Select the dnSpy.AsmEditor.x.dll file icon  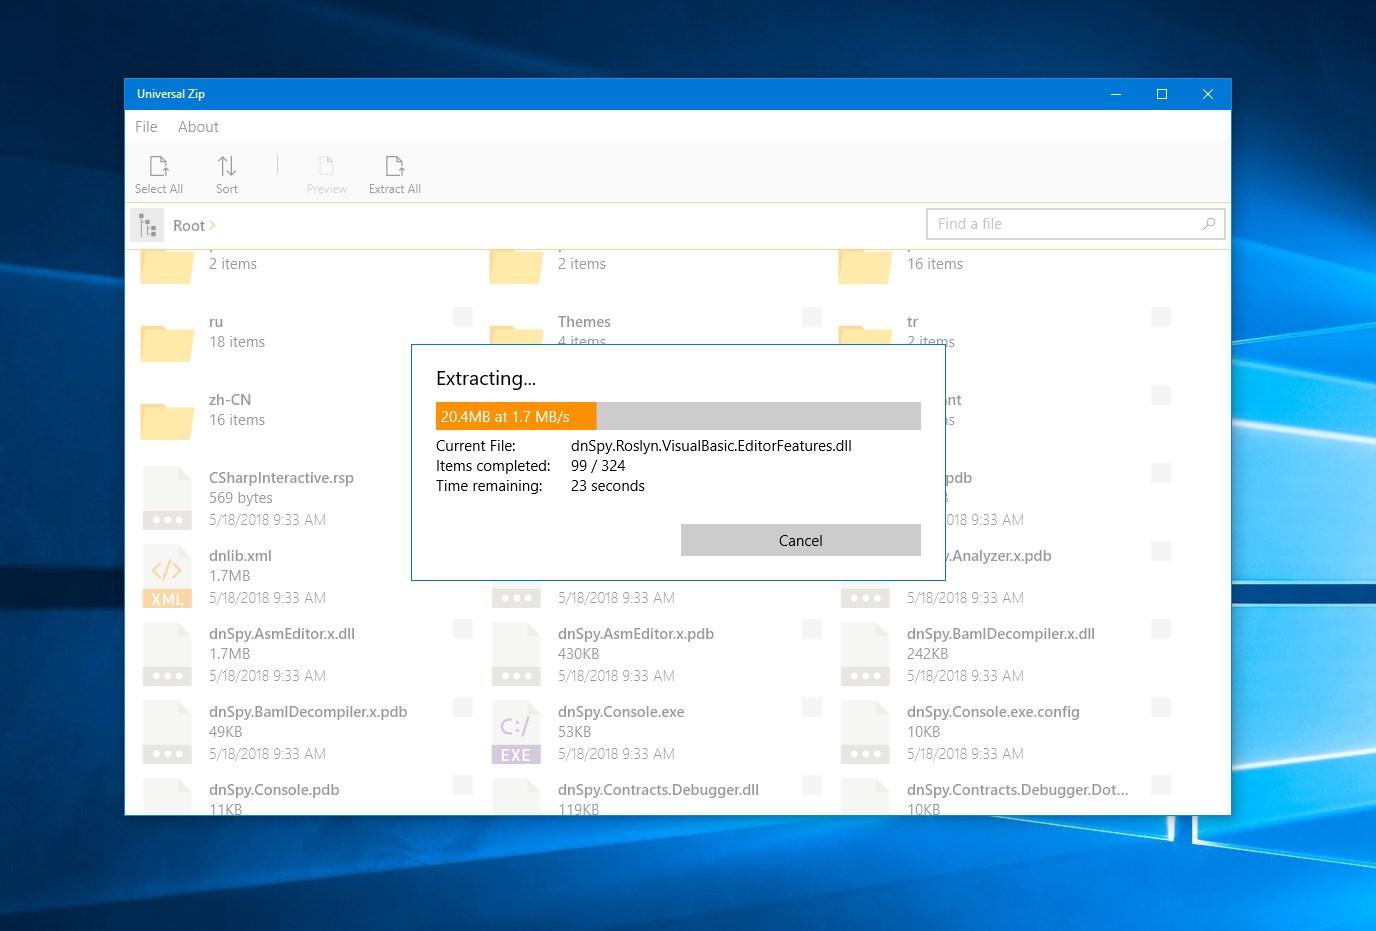pos(167,653)
